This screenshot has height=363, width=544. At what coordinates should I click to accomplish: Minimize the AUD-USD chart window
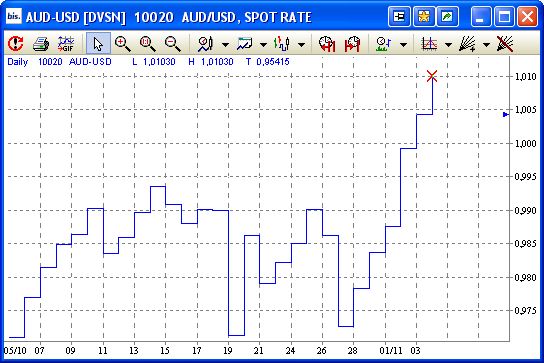(480, 16)
